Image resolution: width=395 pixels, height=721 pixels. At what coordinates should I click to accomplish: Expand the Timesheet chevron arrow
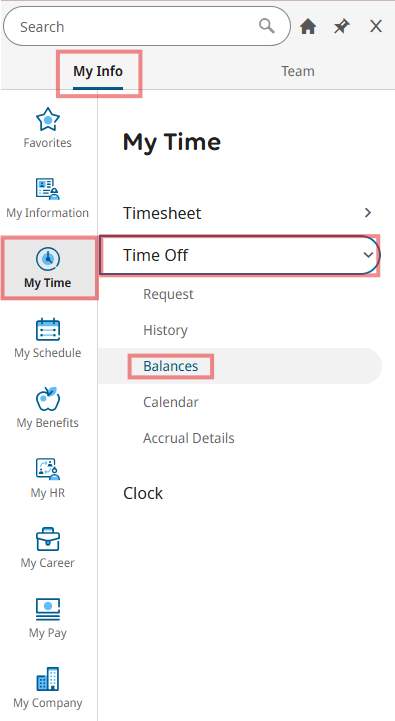tap(368, 212)
